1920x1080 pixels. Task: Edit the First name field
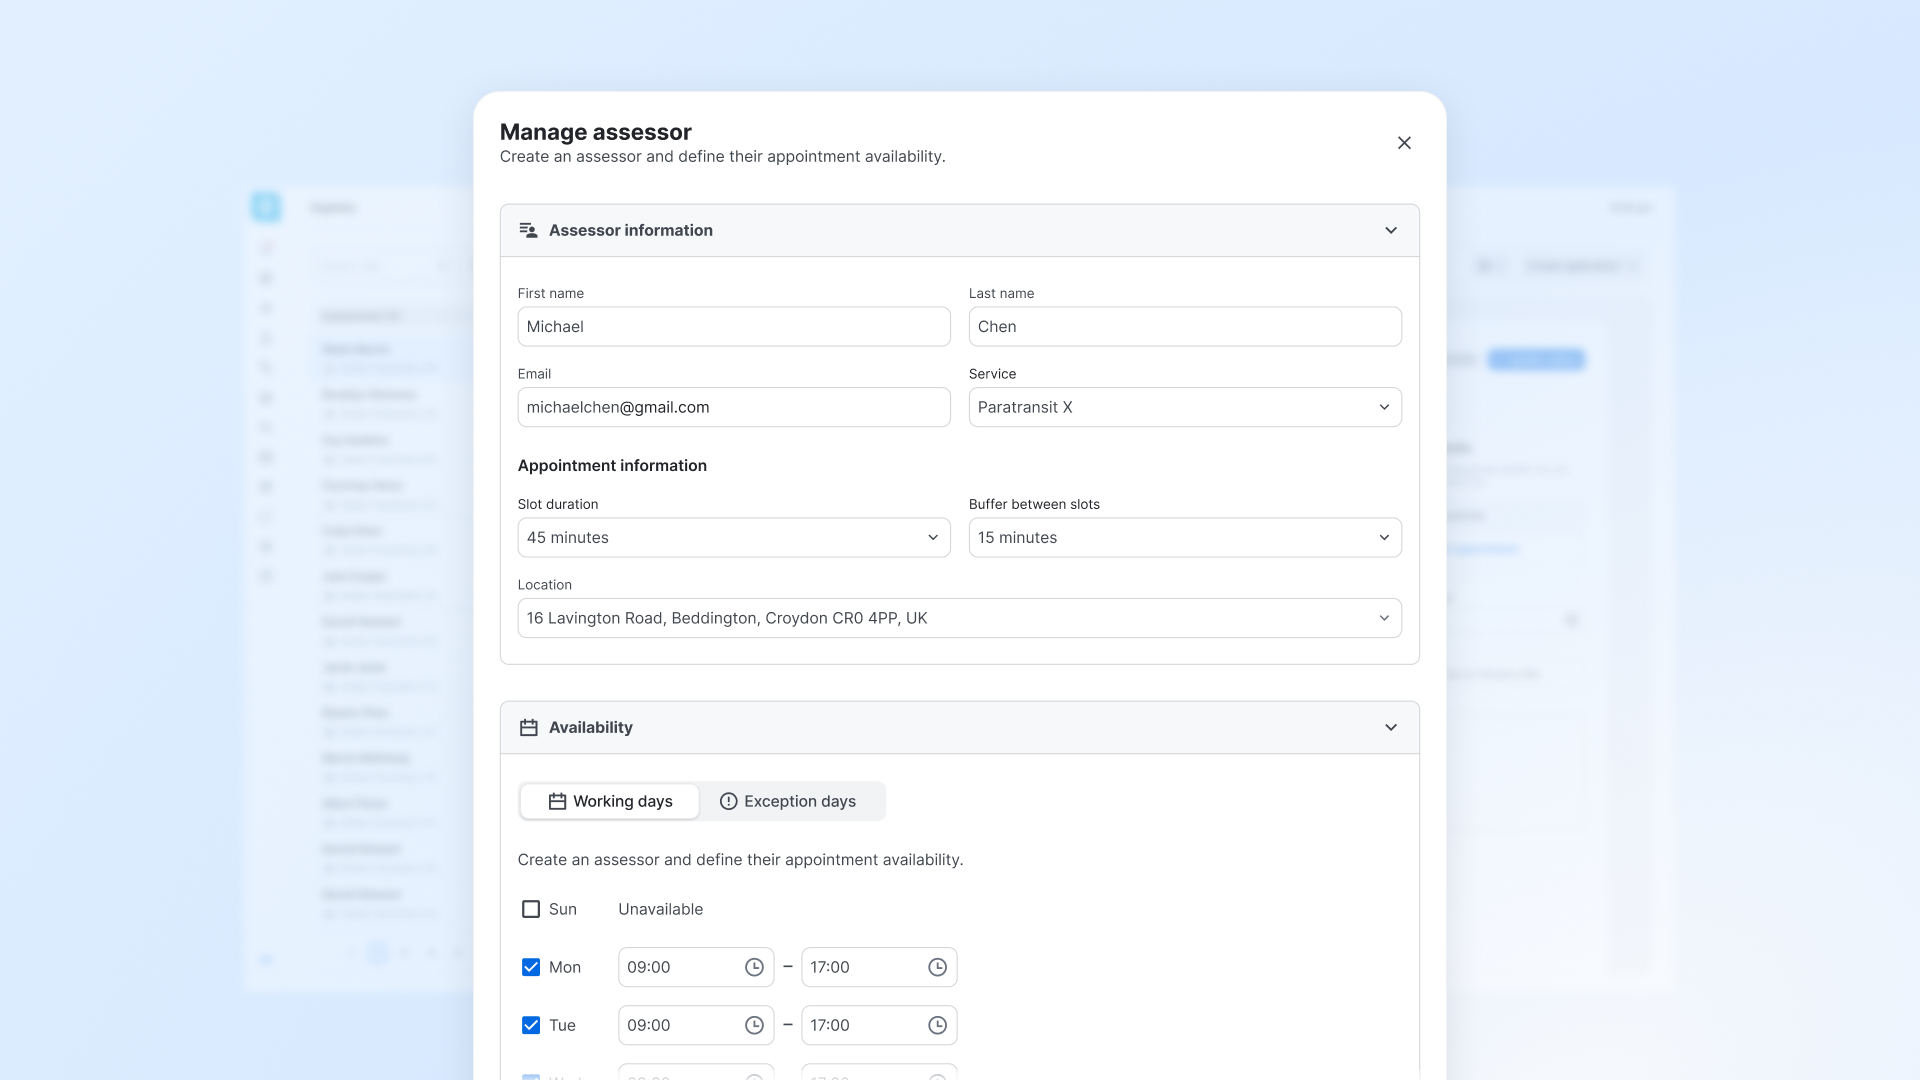pyautogui.click(x=734, y=327)
